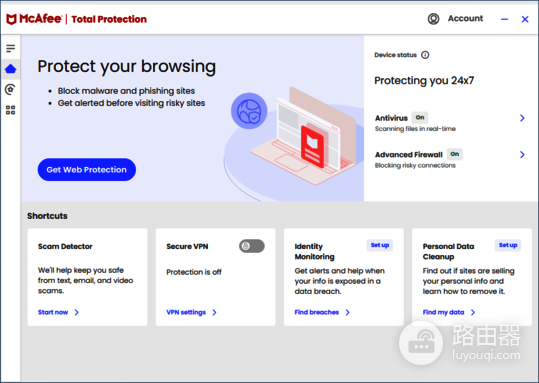Click the Identity Monitoring card title
539x383 pixels.
[x=314, y=252]
